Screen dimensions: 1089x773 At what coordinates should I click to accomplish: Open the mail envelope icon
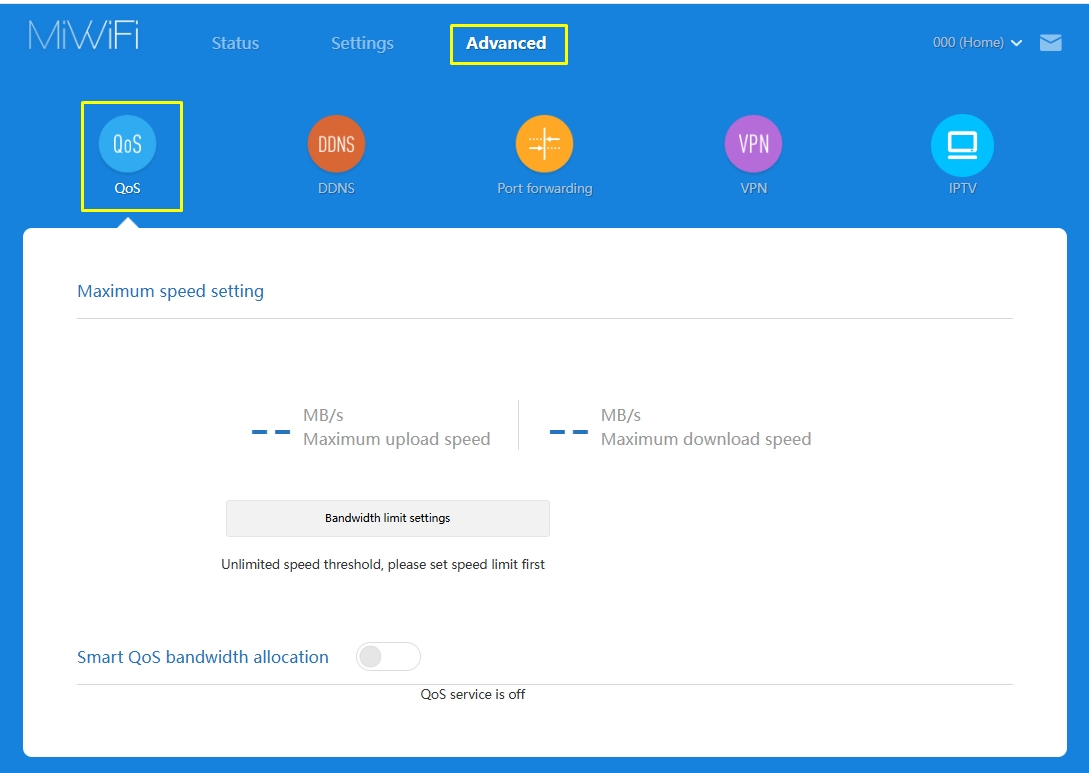click(1050, 43)
